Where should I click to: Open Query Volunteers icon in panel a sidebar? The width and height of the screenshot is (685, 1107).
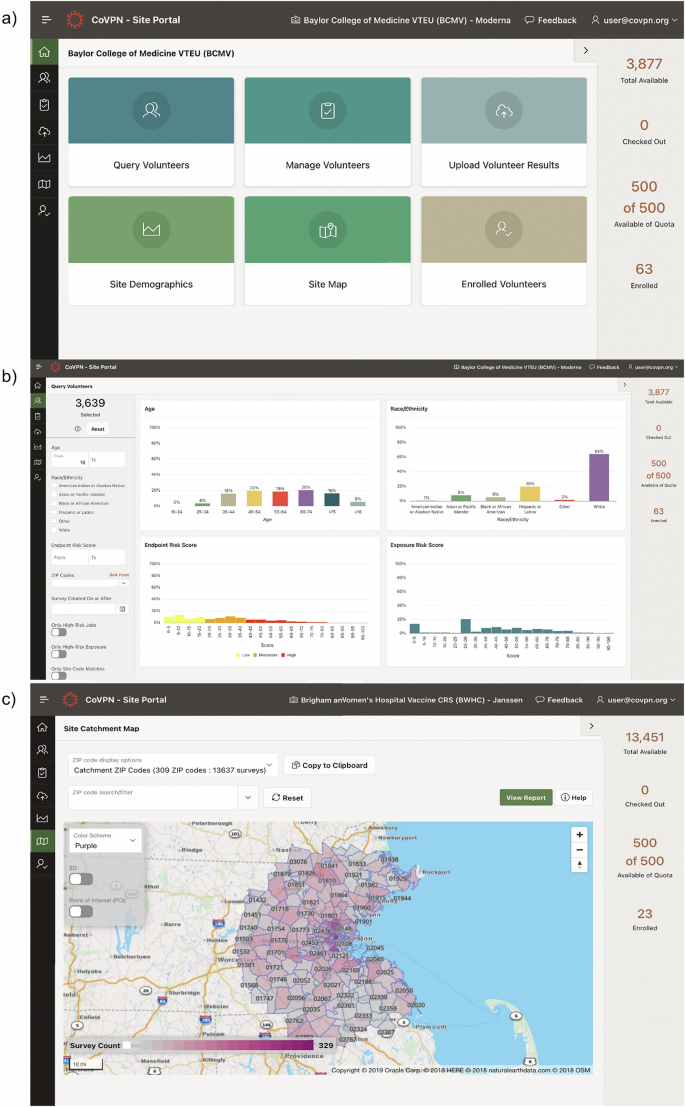pos(44,78)
